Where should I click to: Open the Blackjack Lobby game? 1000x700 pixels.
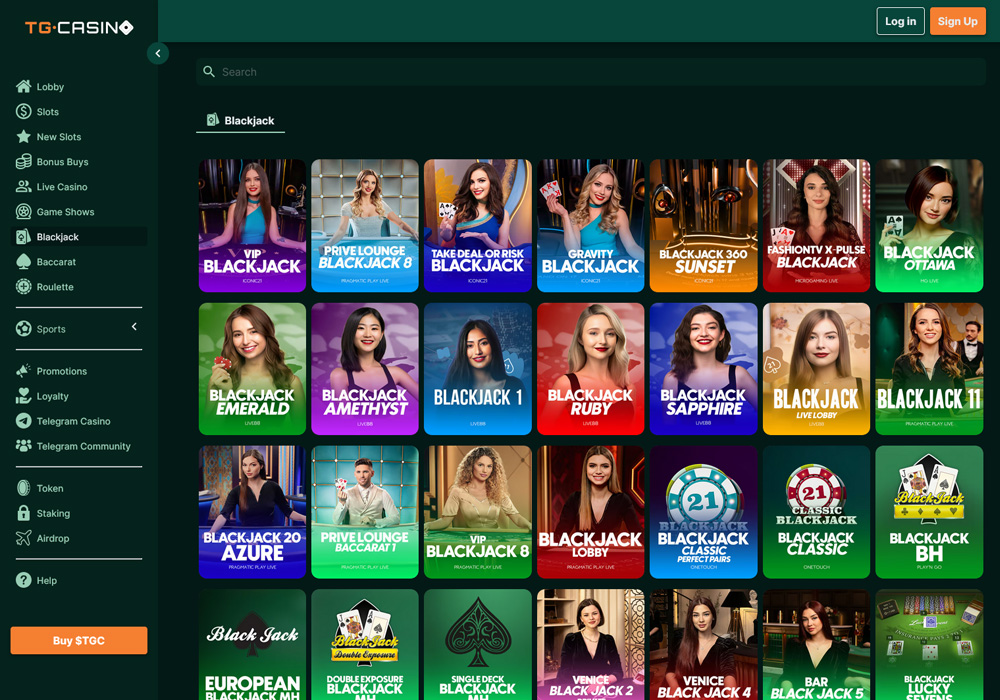click(x=591, y=512)
